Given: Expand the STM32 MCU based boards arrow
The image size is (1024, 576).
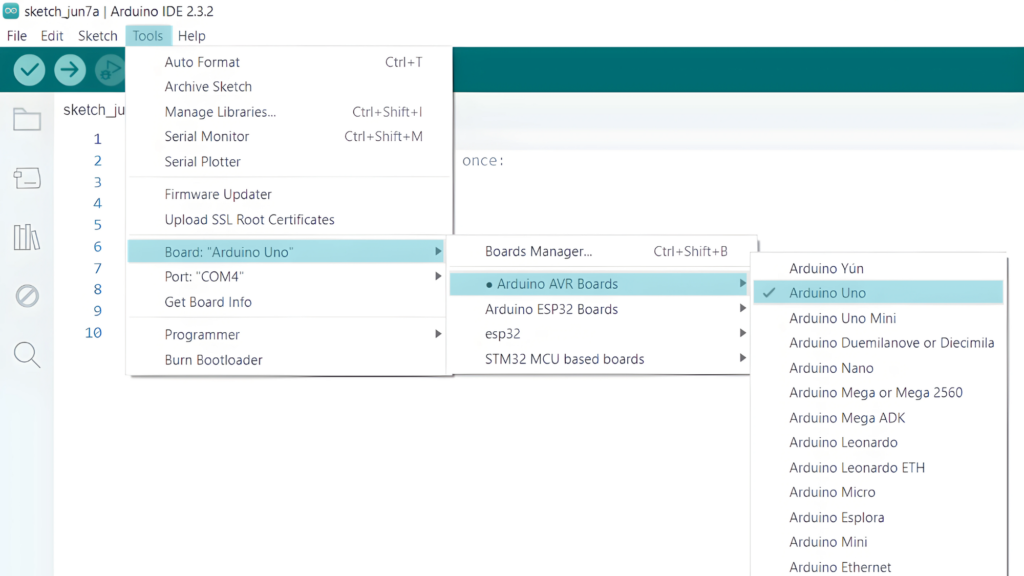Looking at the screenshot, I should click(x=743, y=358).
